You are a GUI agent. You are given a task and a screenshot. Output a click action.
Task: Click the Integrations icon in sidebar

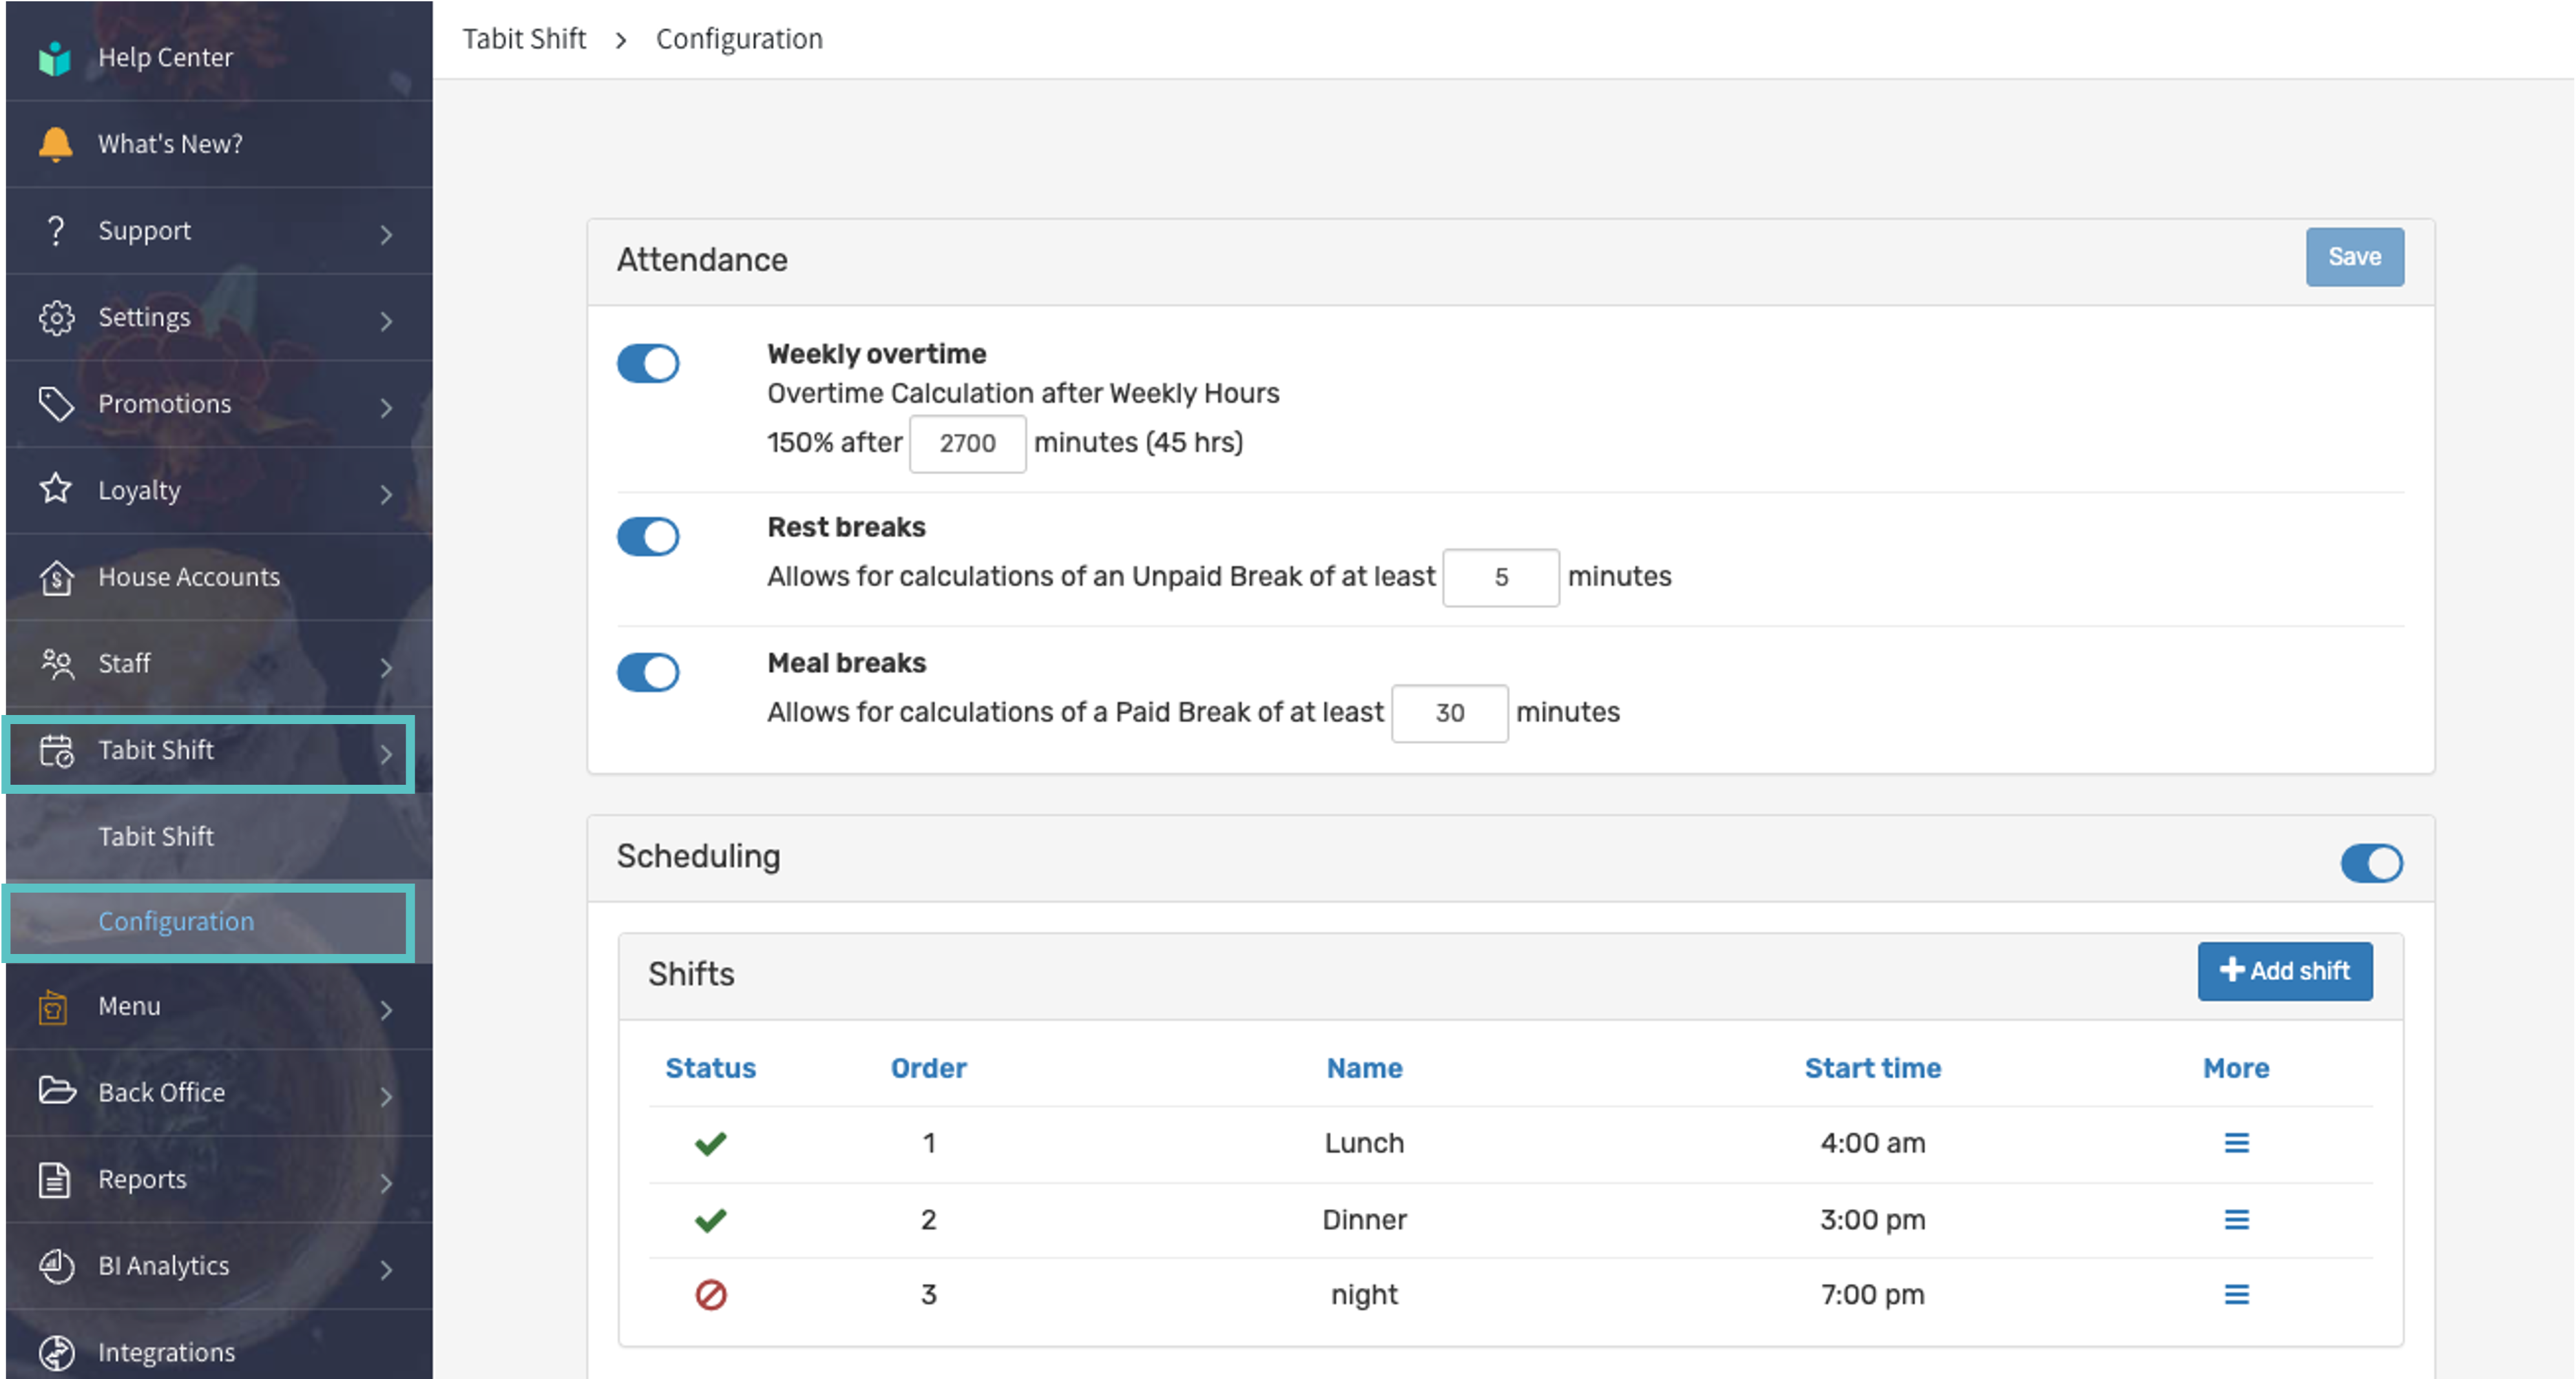click(56, 1352)
